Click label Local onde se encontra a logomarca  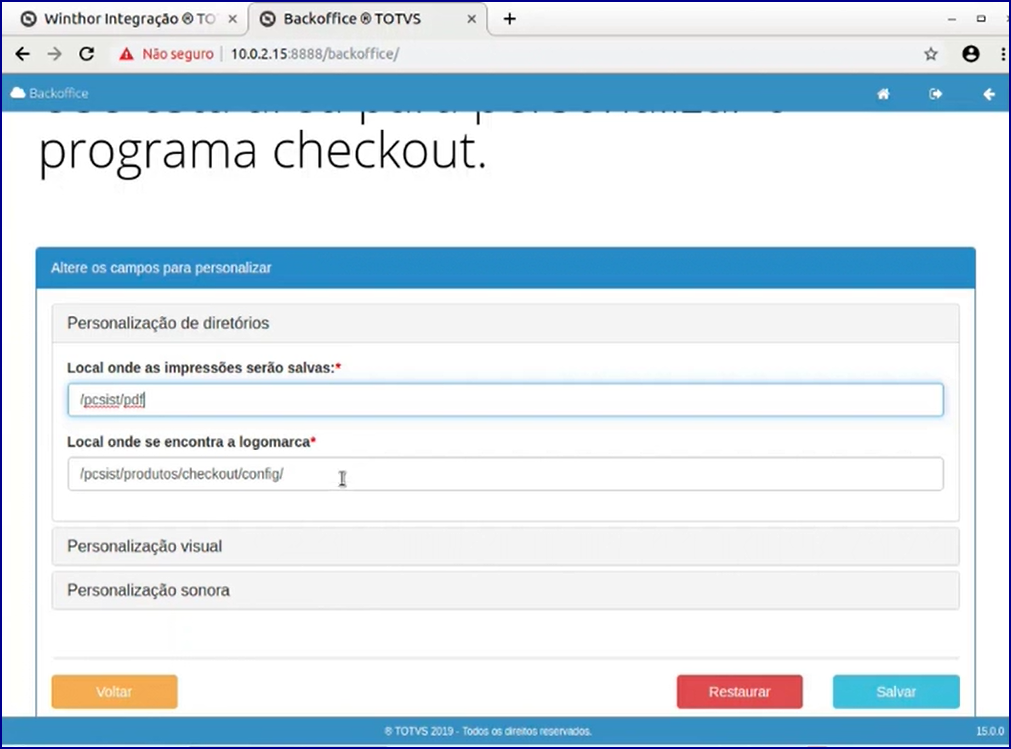pyautogui.click(x=191, y=442)
